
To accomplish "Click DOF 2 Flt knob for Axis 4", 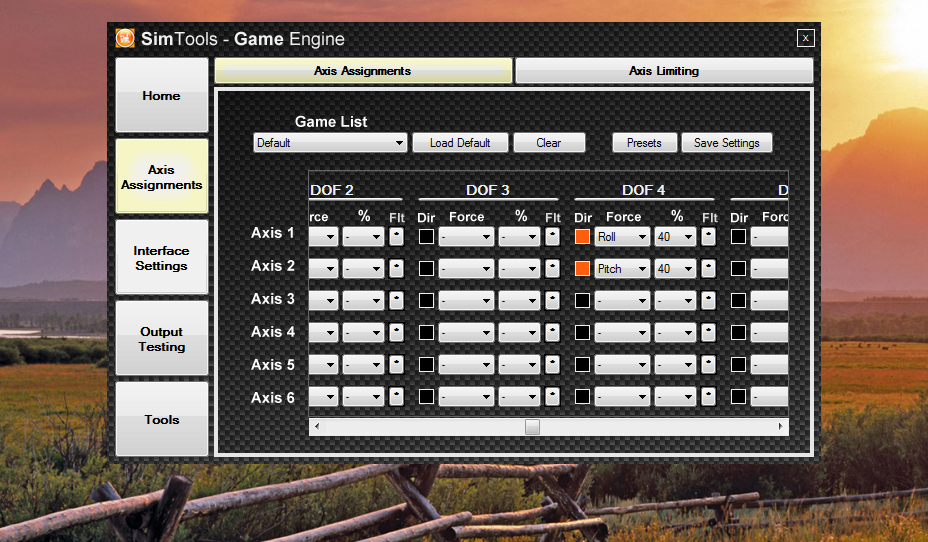I will 397,333.
